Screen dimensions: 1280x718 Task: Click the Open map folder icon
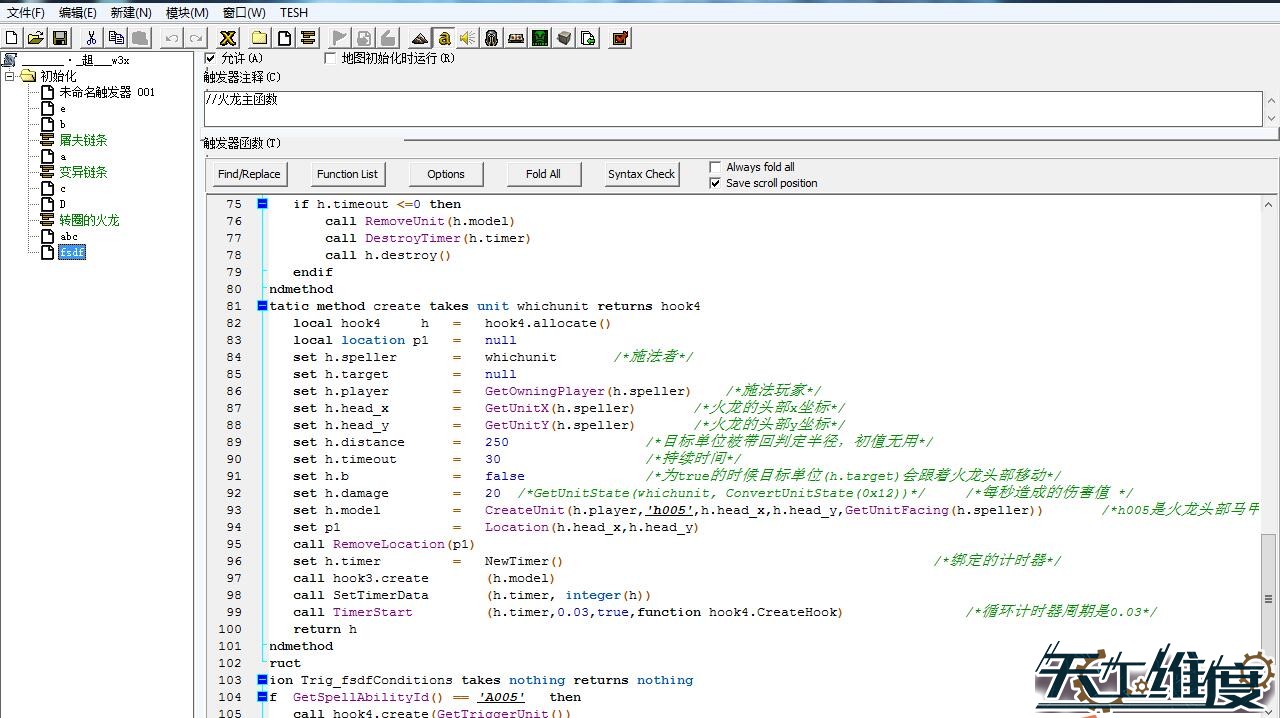coord(35,38)
